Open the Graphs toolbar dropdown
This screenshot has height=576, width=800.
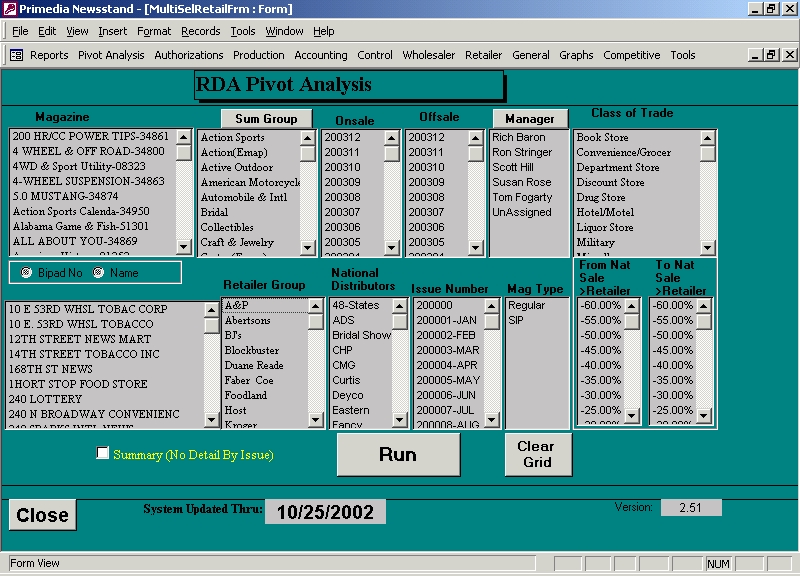click(576, 55)
